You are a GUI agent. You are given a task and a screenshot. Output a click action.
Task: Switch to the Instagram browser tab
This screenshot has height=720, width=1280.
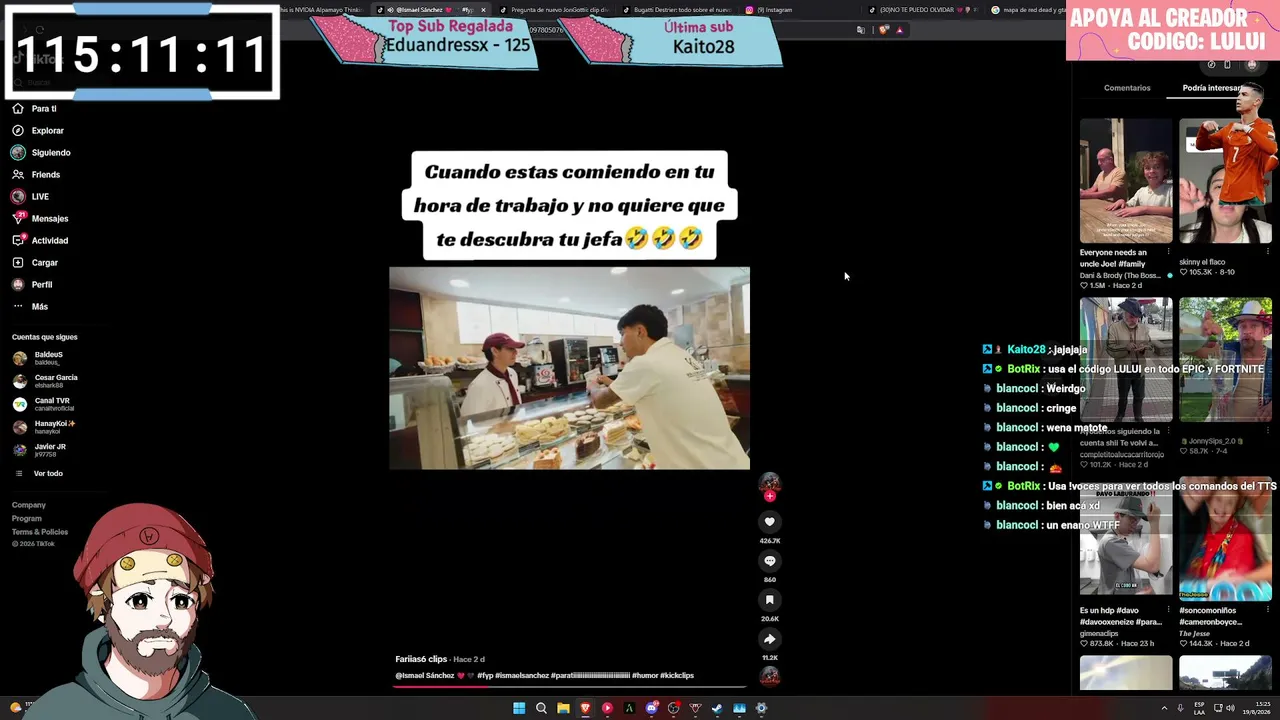click(x=800, y=10)
